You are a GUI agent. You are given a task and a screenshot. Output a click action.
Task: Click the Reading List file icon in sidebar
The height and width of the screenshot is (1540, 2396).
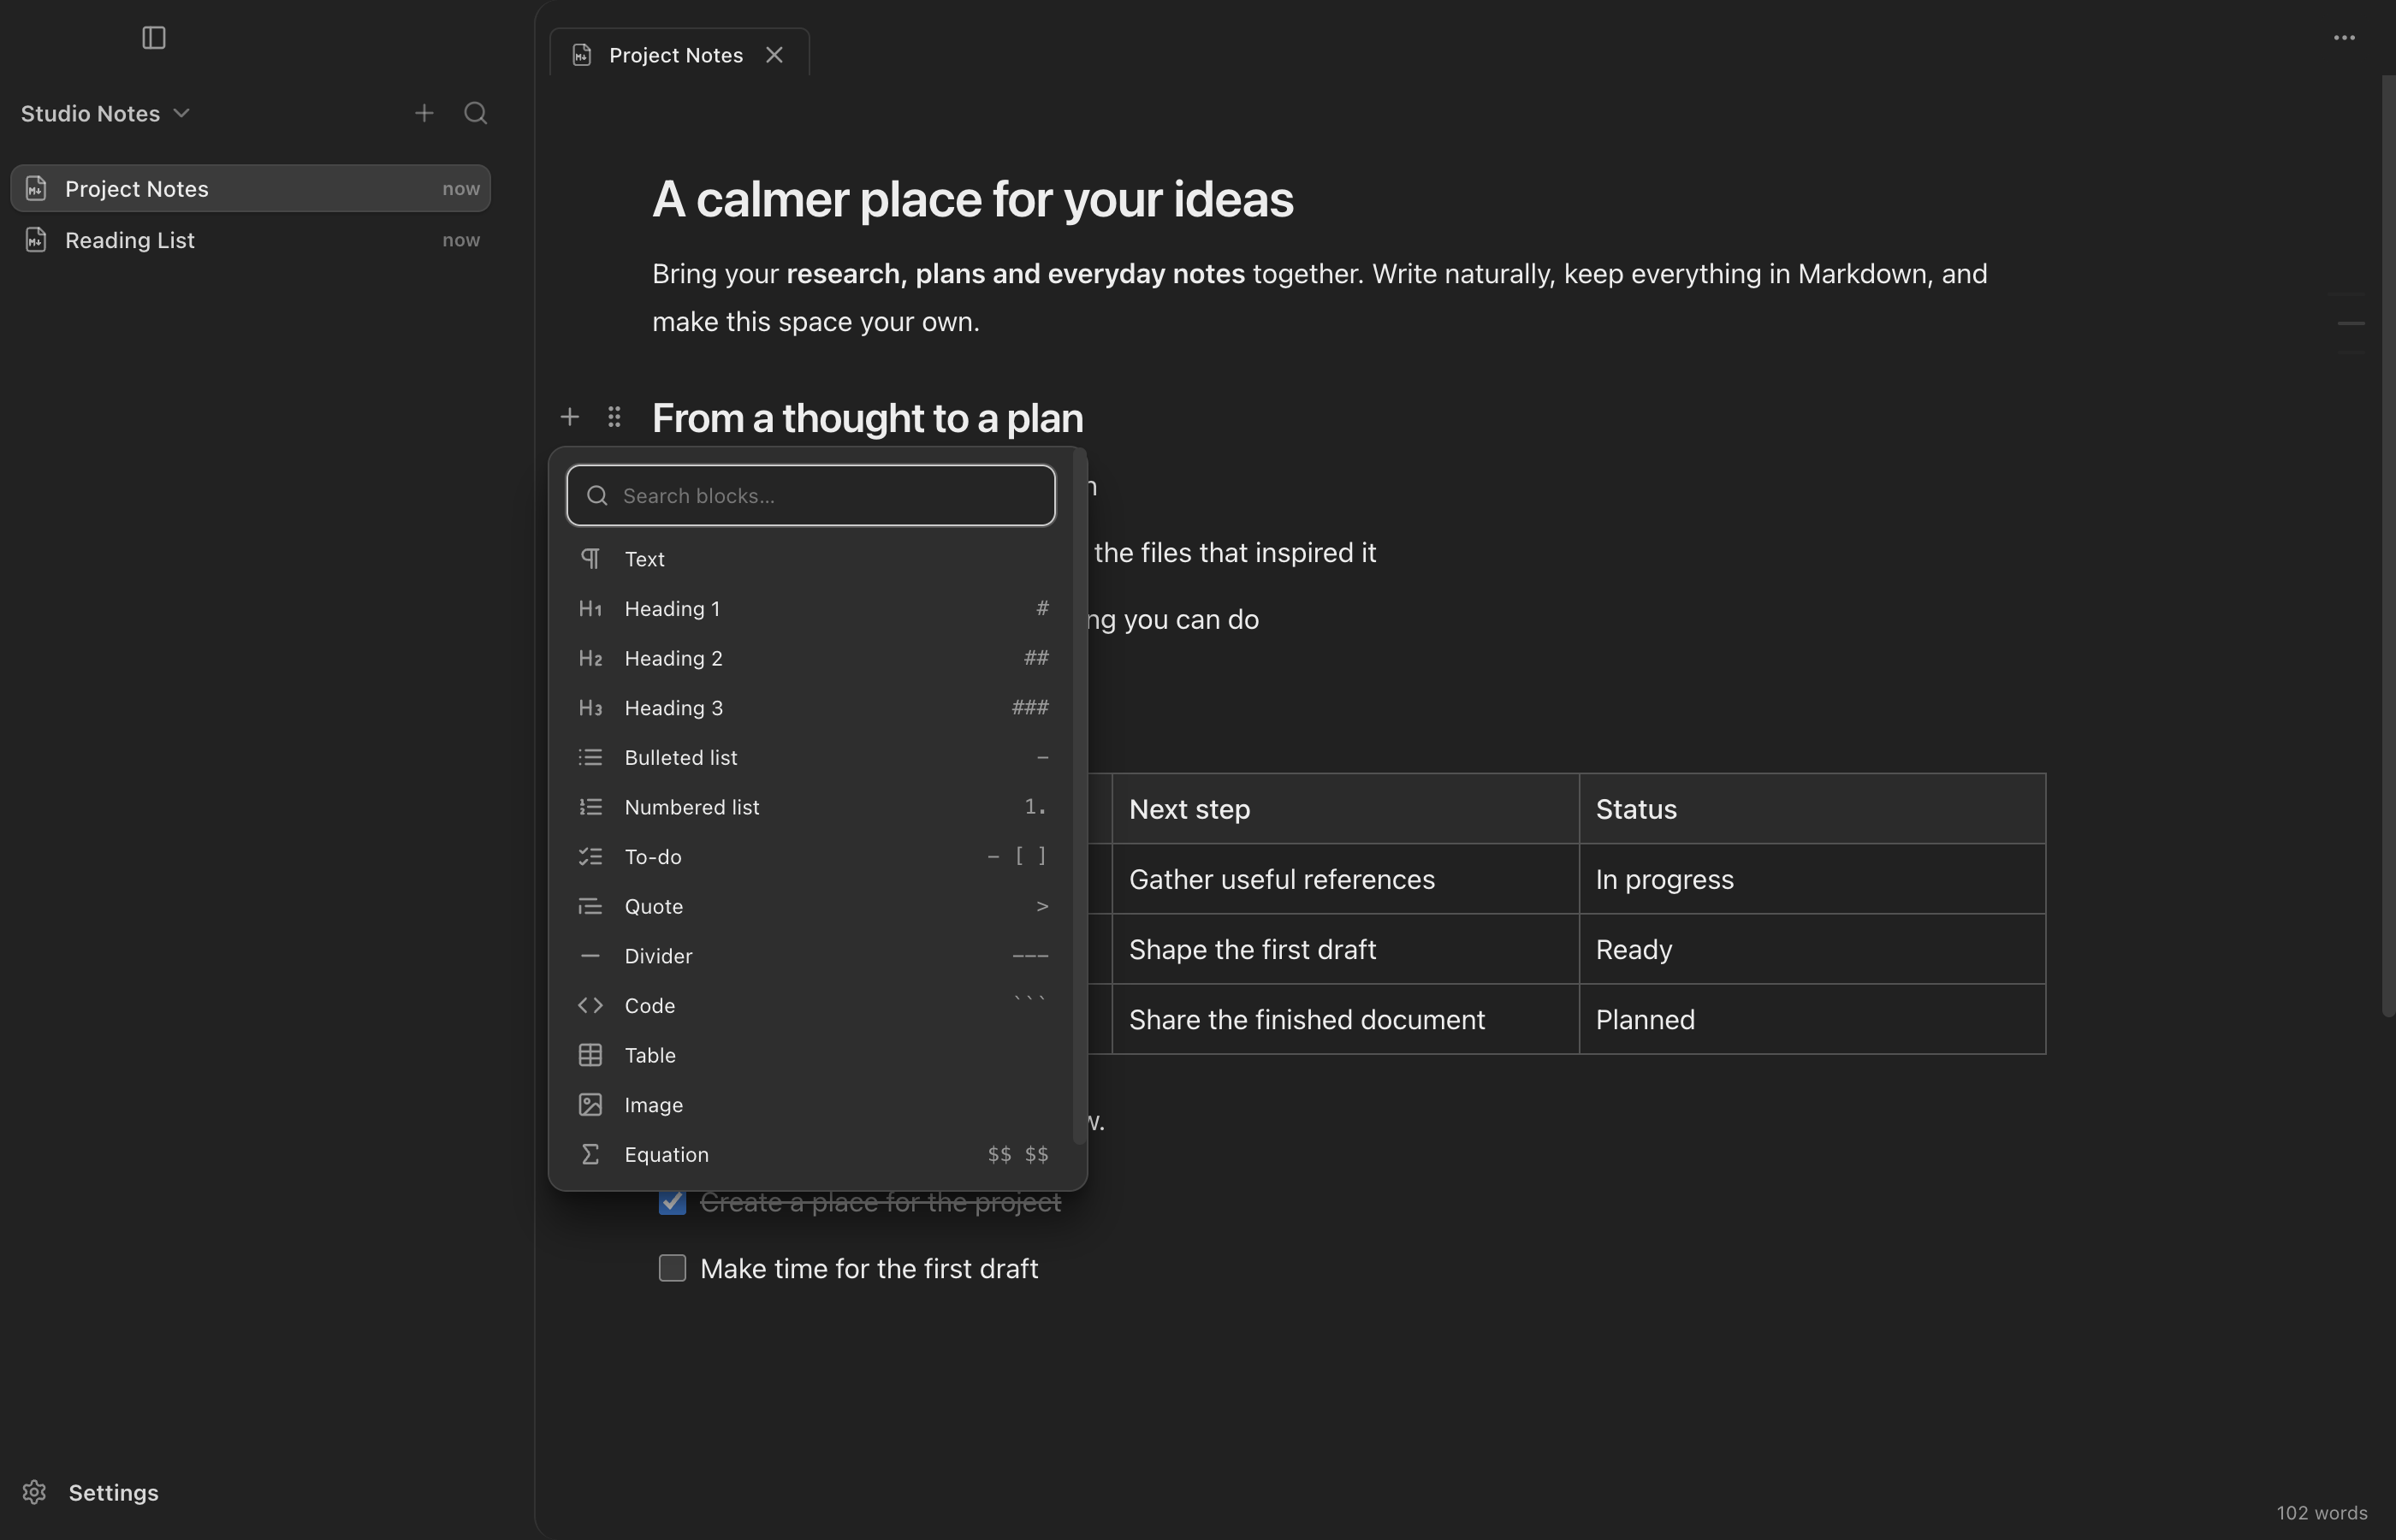click(x=36, y=240)
